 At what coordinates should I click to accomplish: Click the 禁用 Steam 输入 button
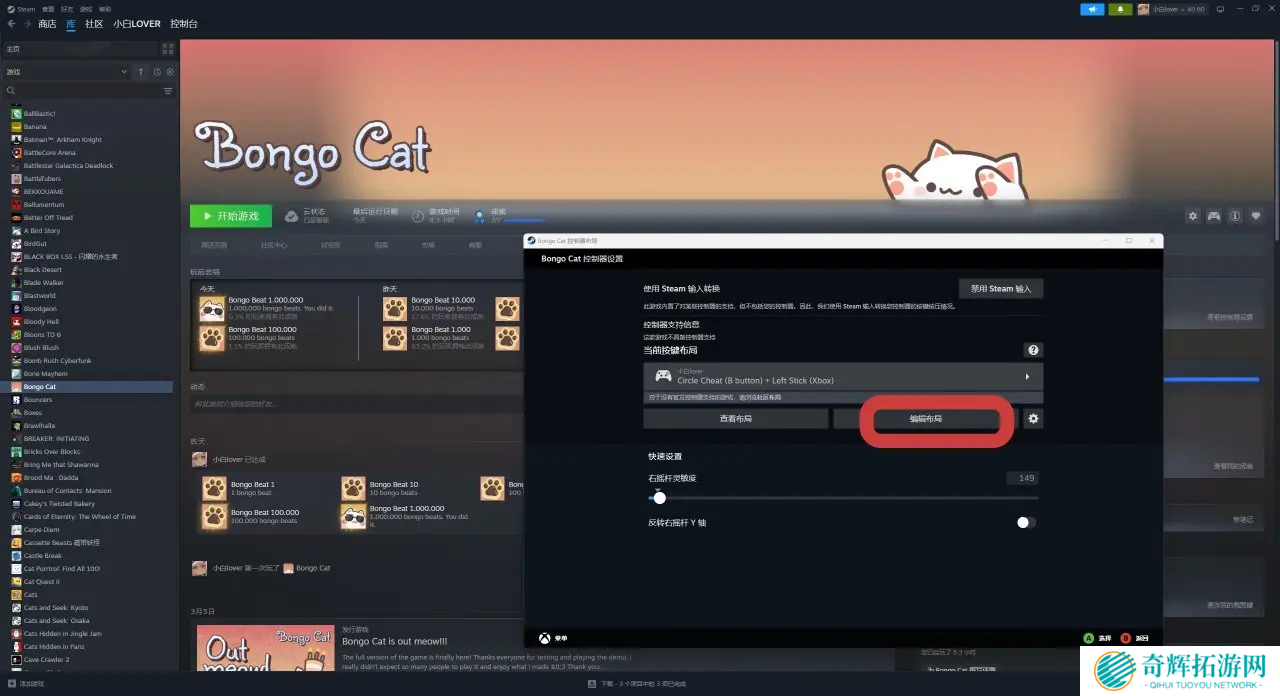click(1000, 288)
